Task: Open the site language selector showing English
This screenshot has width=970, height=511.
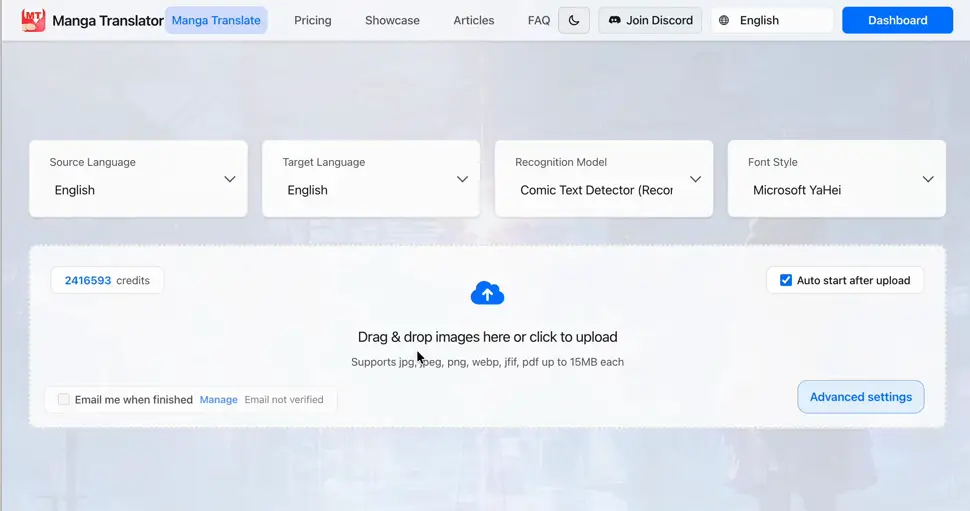Action: pos(772,20)
